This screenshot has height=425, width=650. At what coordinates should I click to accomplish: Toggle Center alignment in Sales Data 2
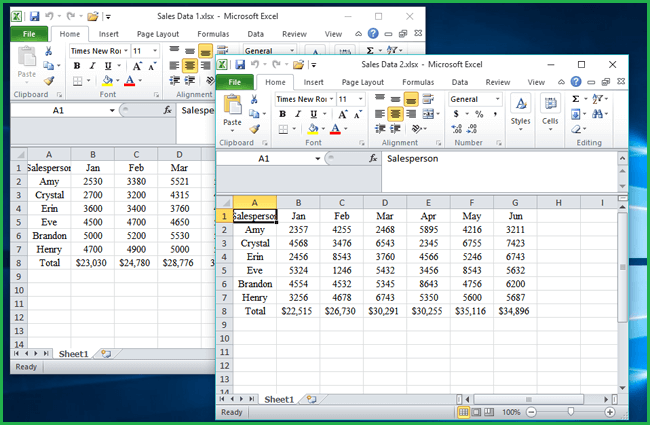pyautogui.click(x=394, y=114)
